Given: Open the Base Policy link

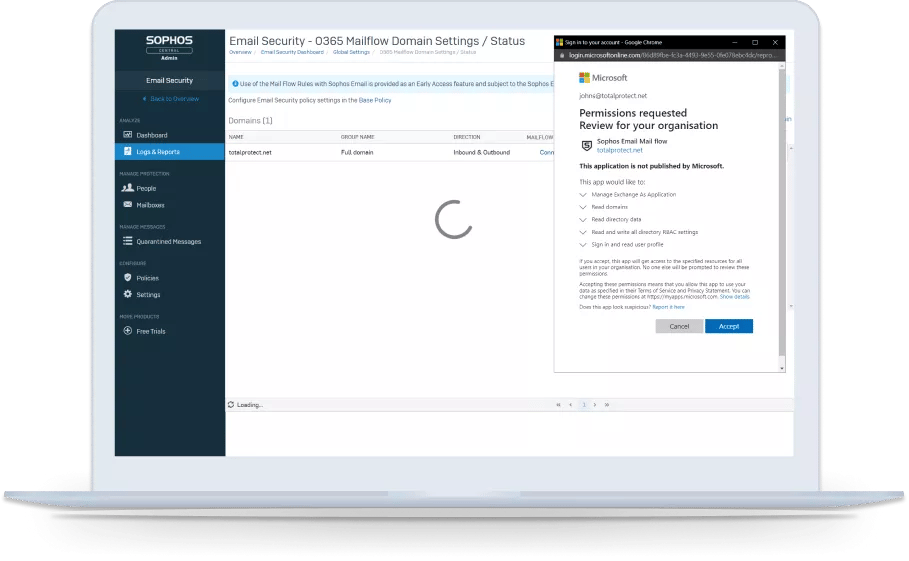Looking at the screenshot, I should pyautogui.click(x=375, y=100).
